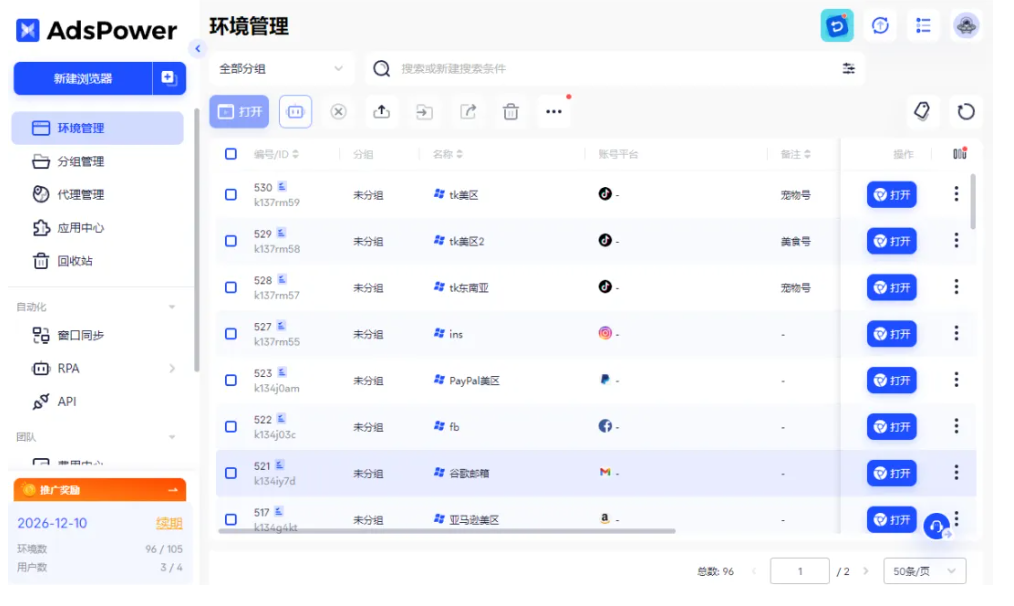Open the customer support headset bubble
Screen dimensions: 1014x606
(936, 527)
